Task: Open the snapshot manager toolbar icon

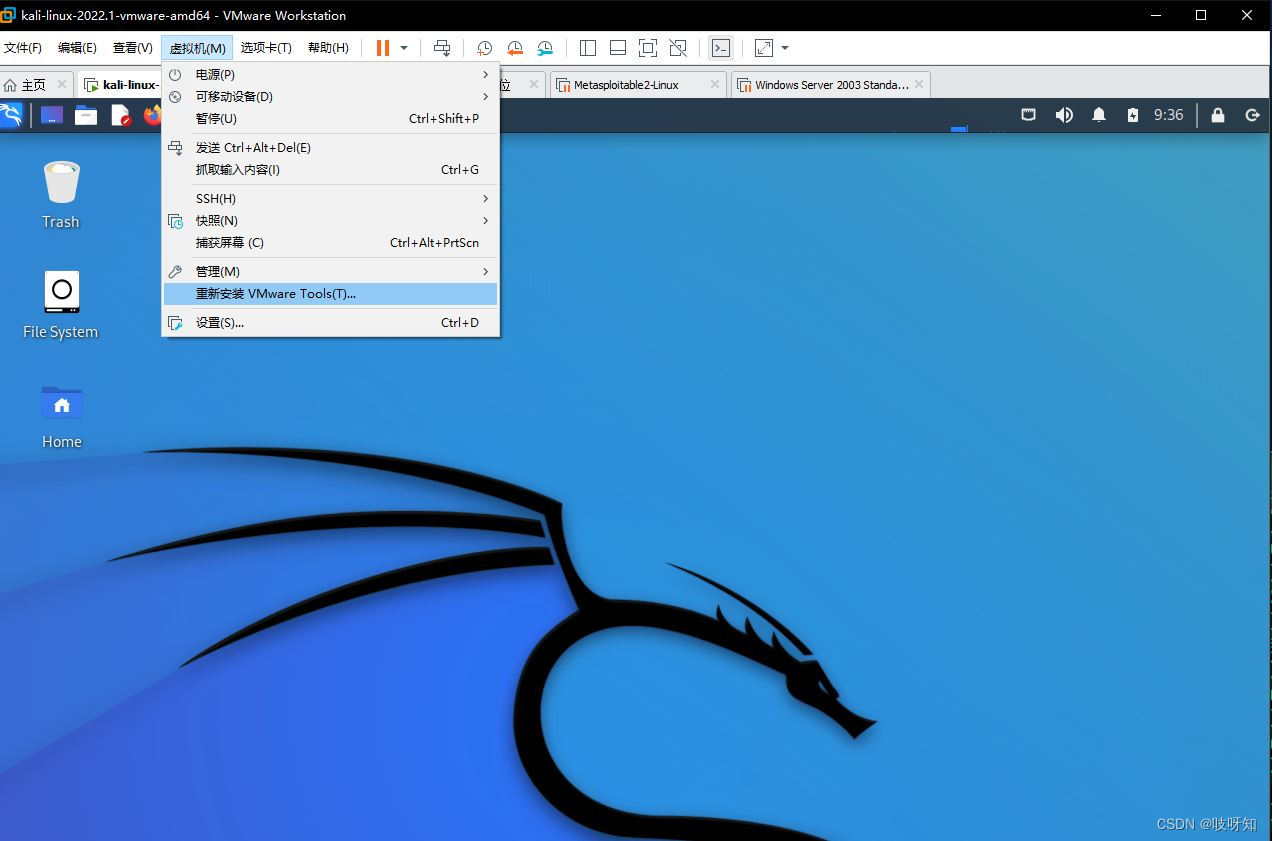Action: (x=545, y=48)
